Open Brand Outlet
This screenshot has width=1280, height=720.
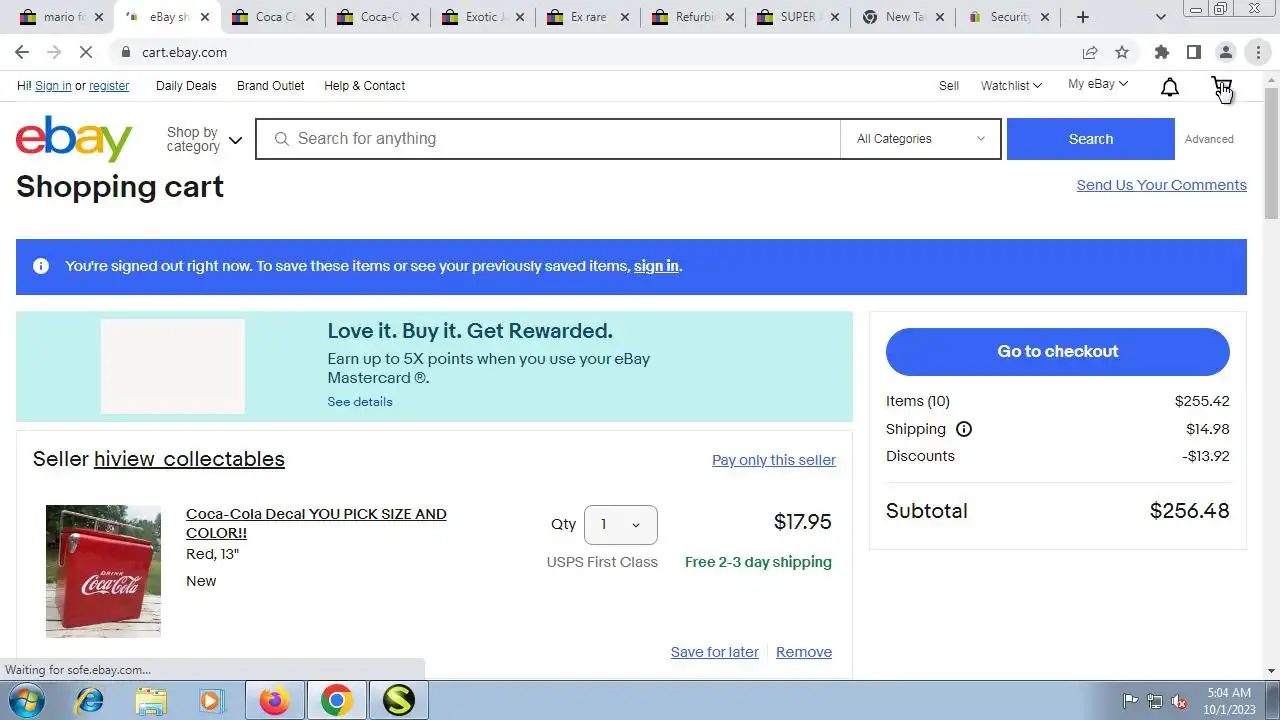[270, 86]
